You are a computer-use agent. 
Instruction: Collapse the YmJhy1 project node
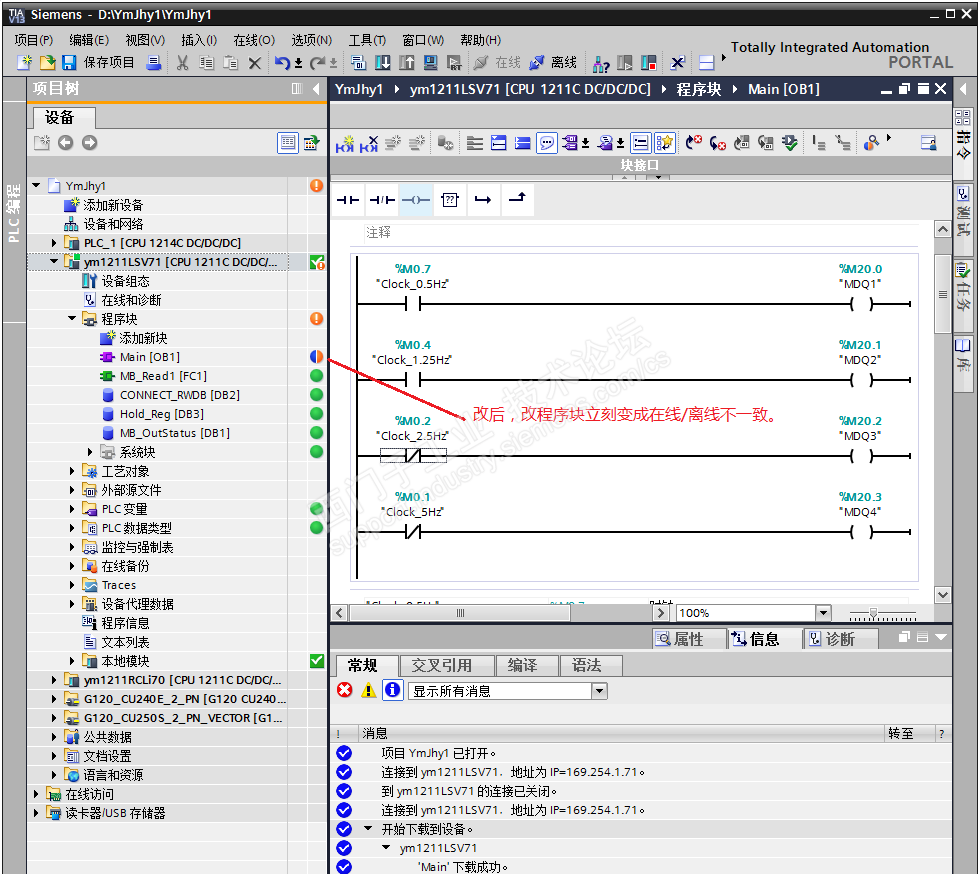36,185
